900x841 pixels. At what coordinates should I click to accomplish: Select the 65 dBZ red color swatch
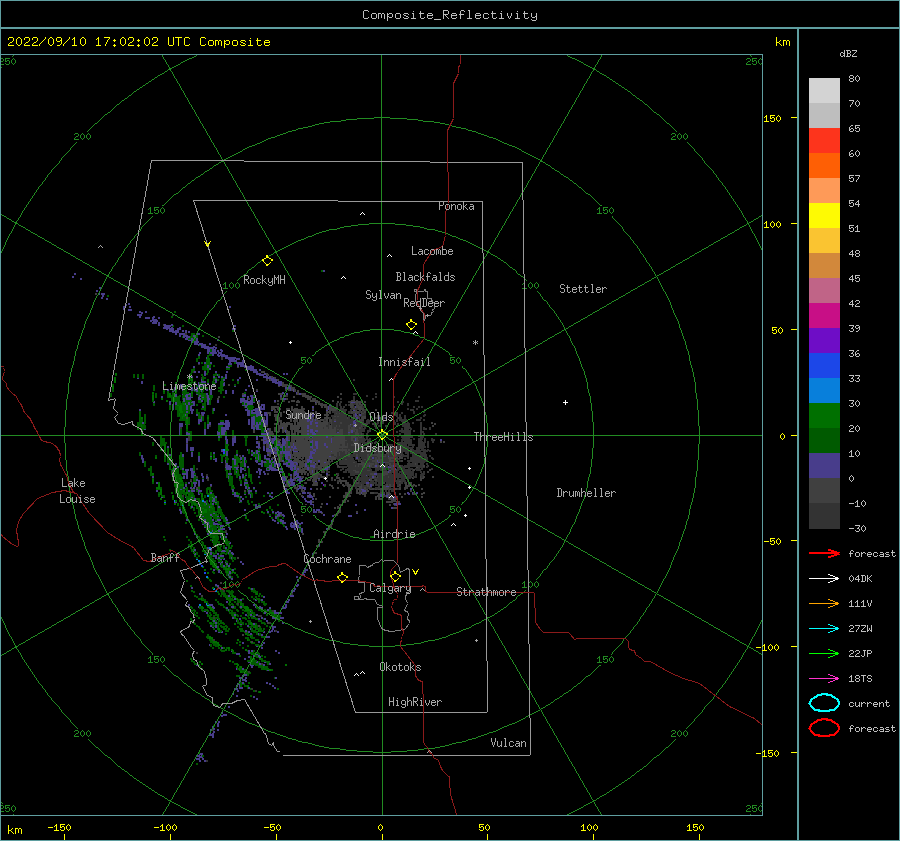point(824,140)
